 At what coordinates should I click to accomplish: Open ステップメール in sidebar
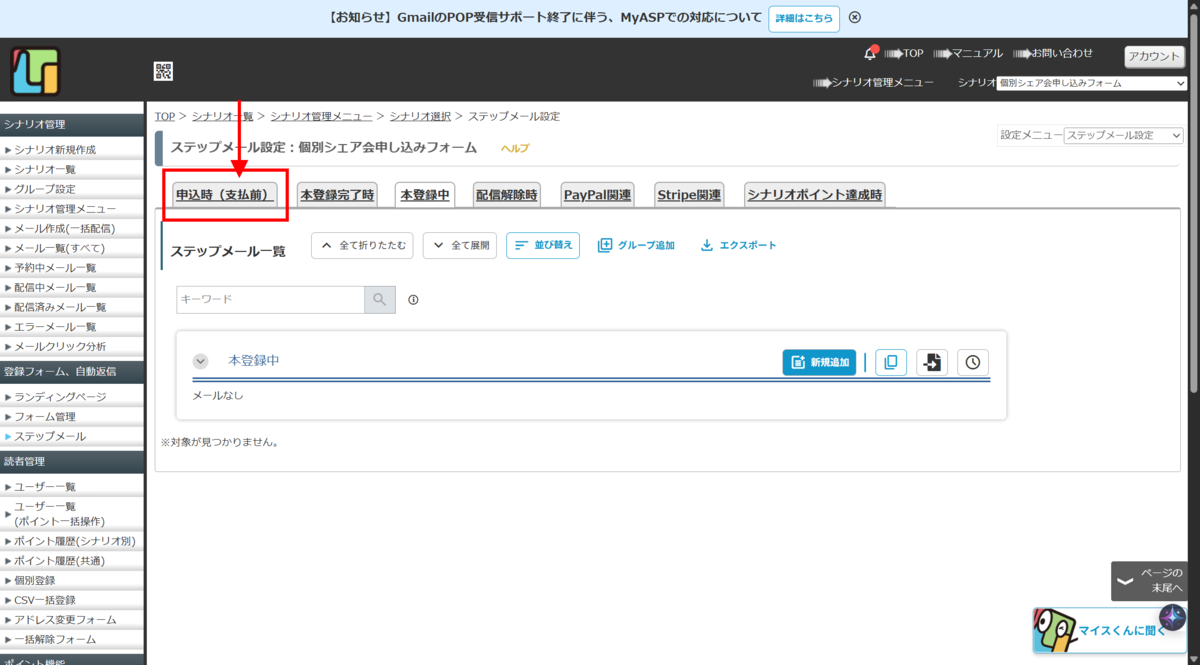[x=50, y=437]
